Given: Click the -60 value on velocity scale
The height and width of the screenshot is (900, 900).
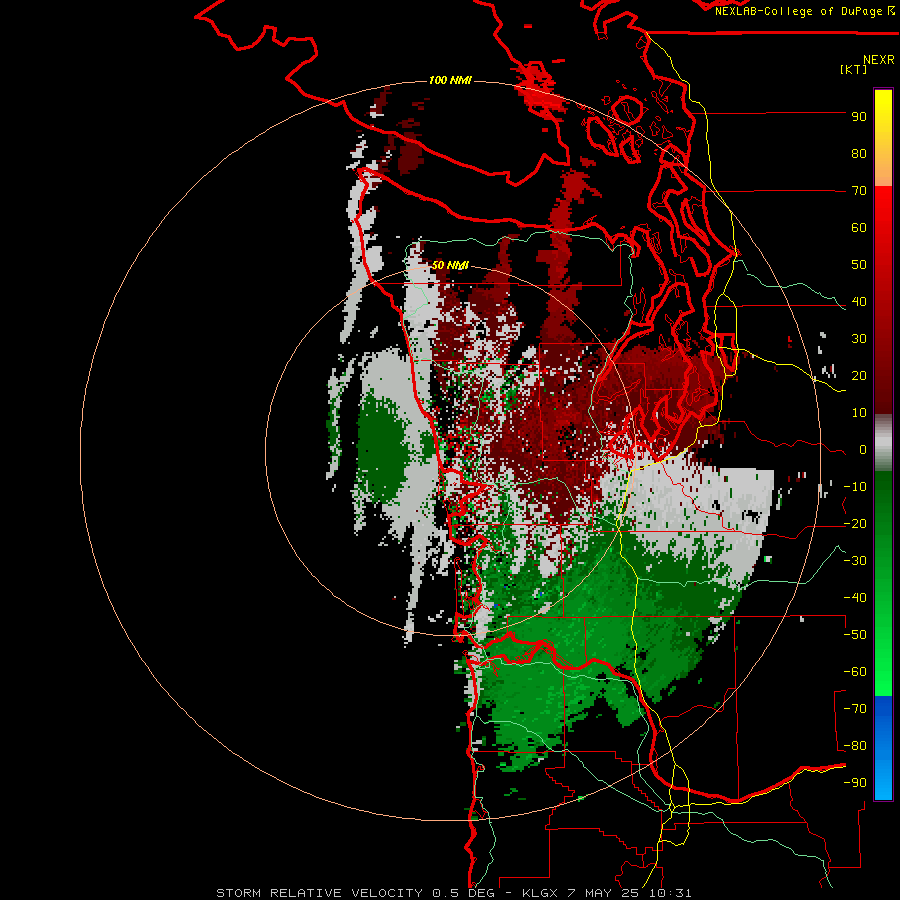Looking at the screenshot, I should click(855, 672).
